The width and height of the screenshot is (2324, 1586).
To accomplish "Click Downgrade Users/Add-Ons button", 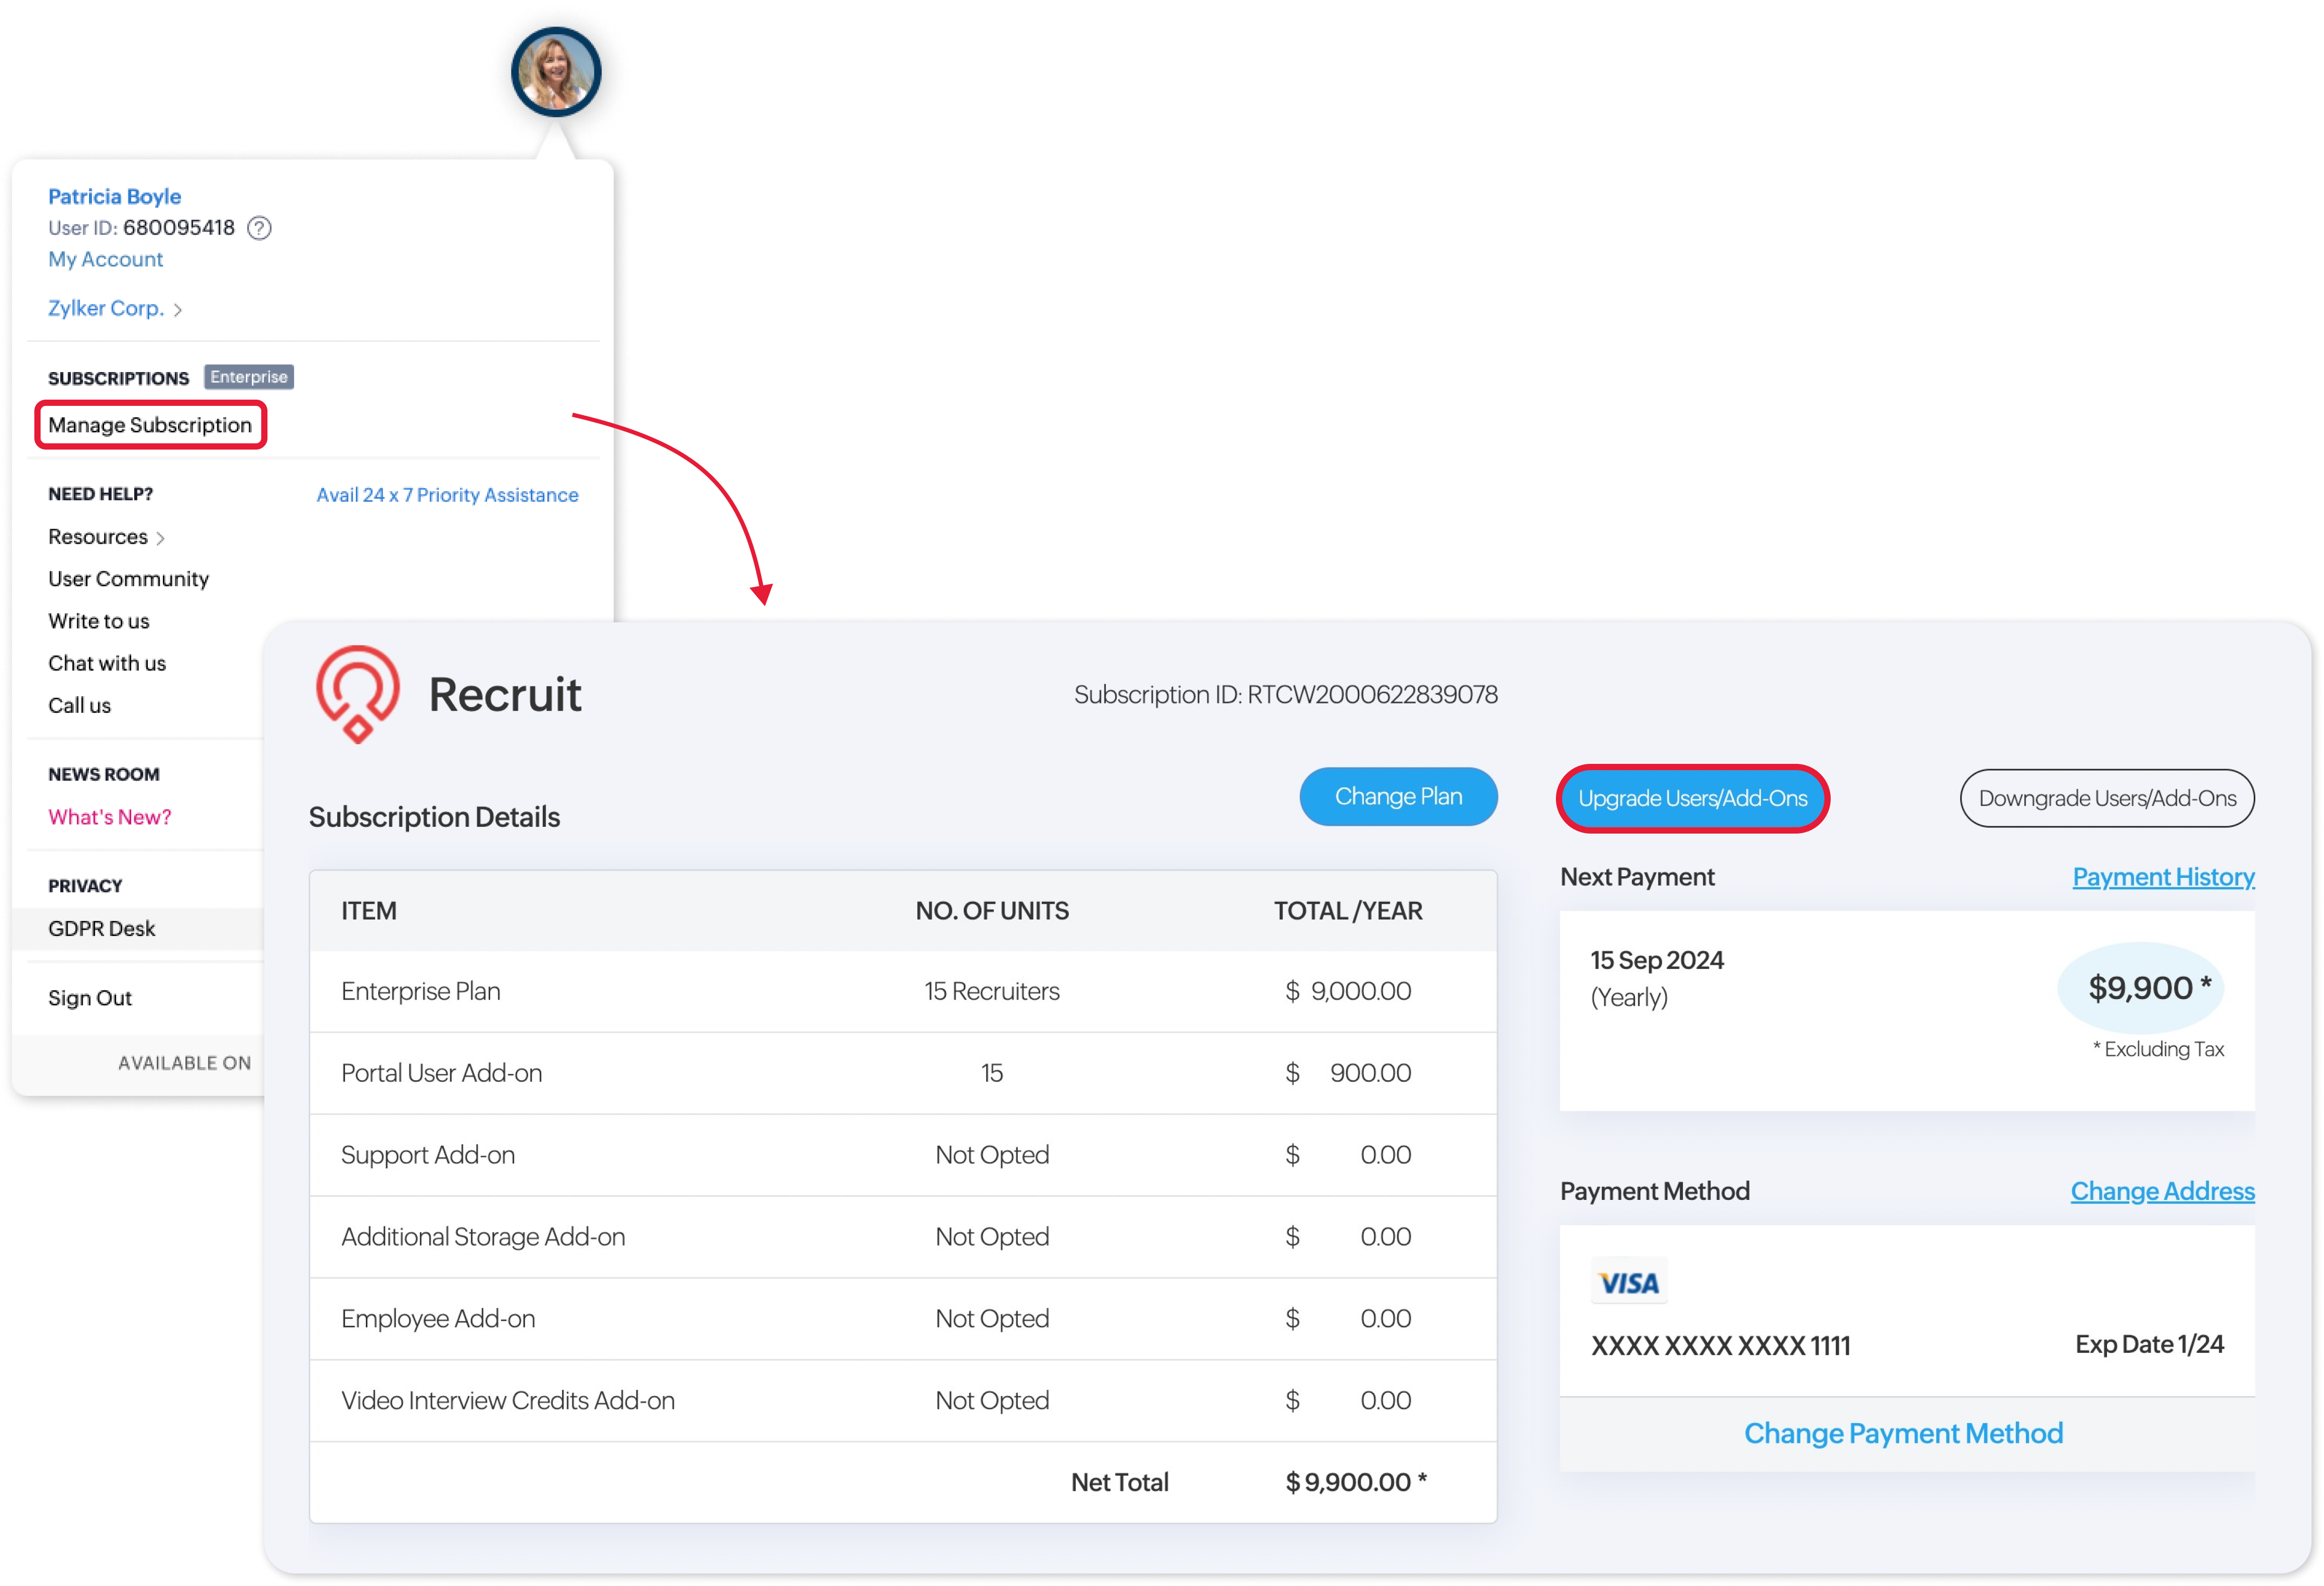I will point(2106,798).
